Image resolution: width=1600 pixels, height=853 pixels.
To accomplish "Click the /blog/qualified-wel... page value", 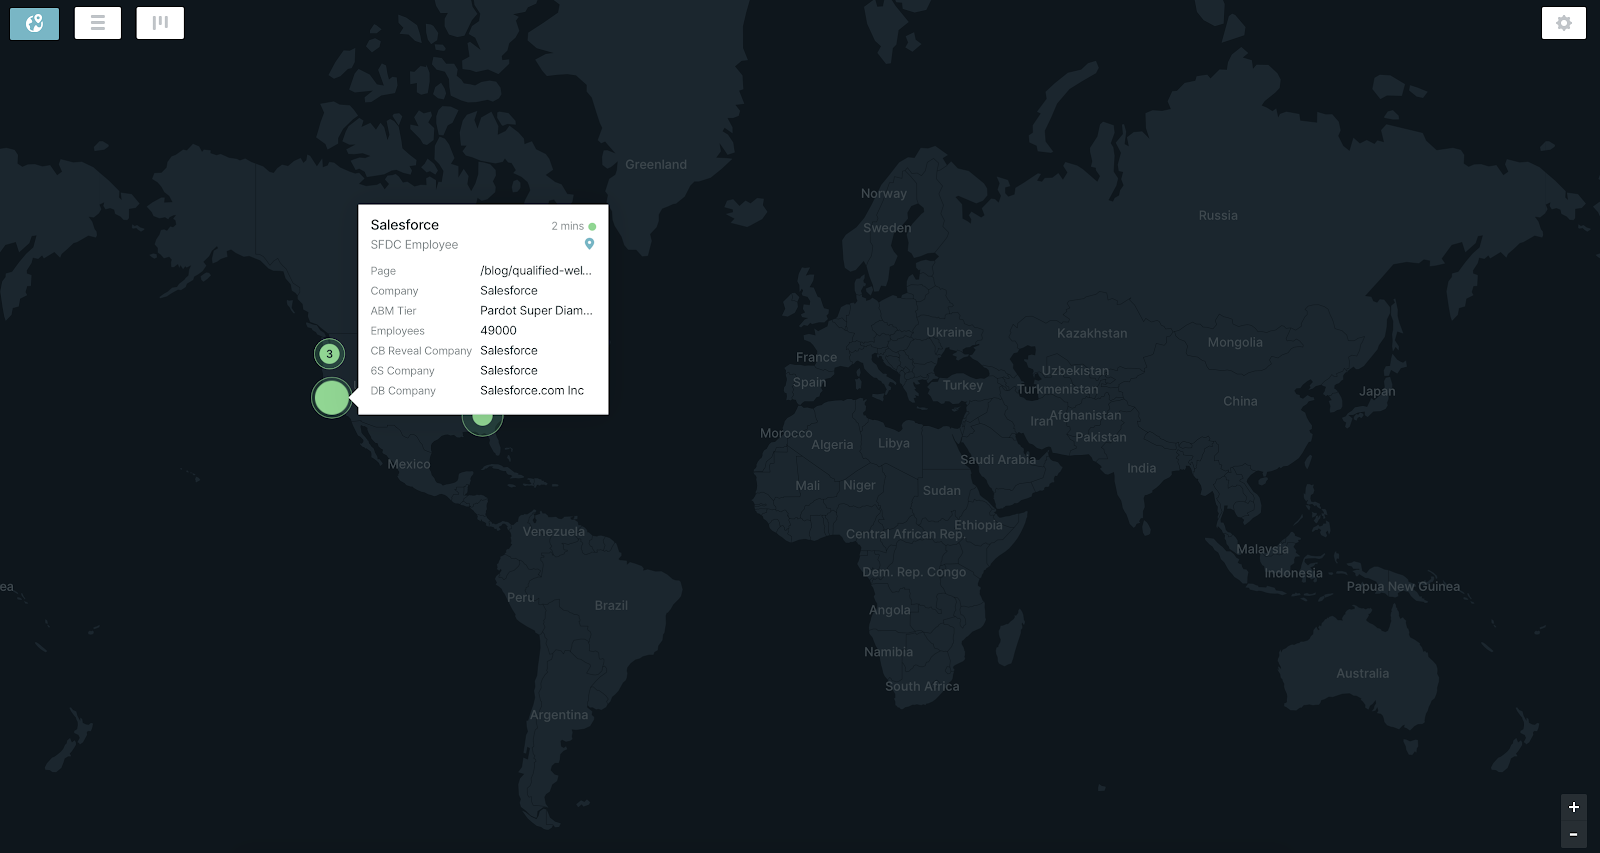I will tap(536, 271).
